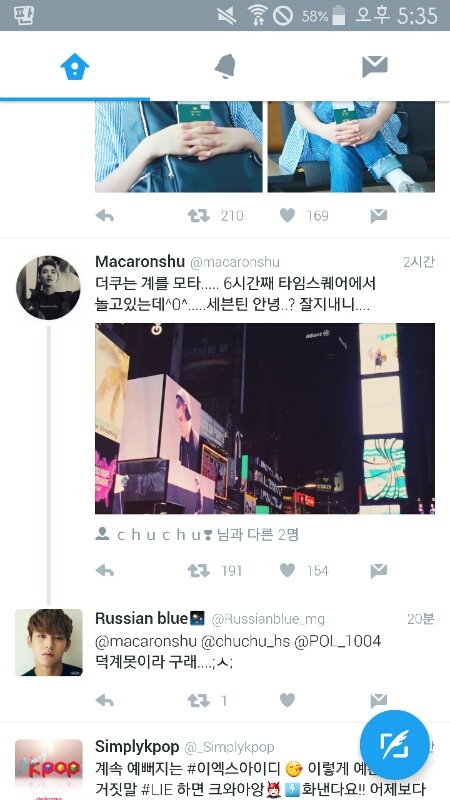
Task: Open the Notifications bell tab
Action: coord(225,66)
